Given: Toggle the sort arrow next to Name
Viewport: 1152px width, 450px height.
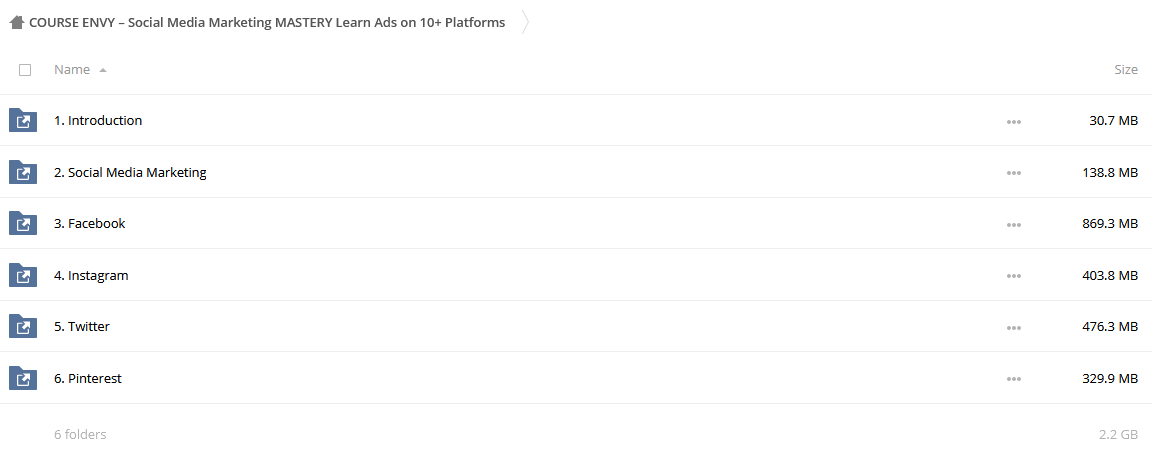Looking at the screenshot, I should tap(103, 70).
